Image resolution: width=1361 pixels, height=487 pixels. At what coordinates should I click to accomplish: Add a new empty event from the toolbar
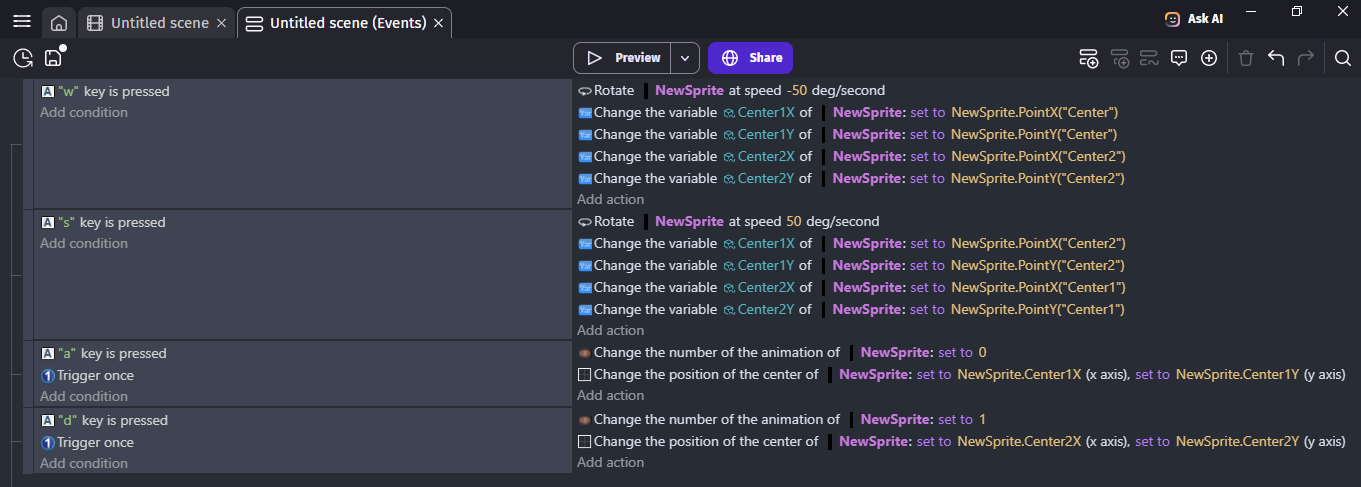coord(1088,58)
